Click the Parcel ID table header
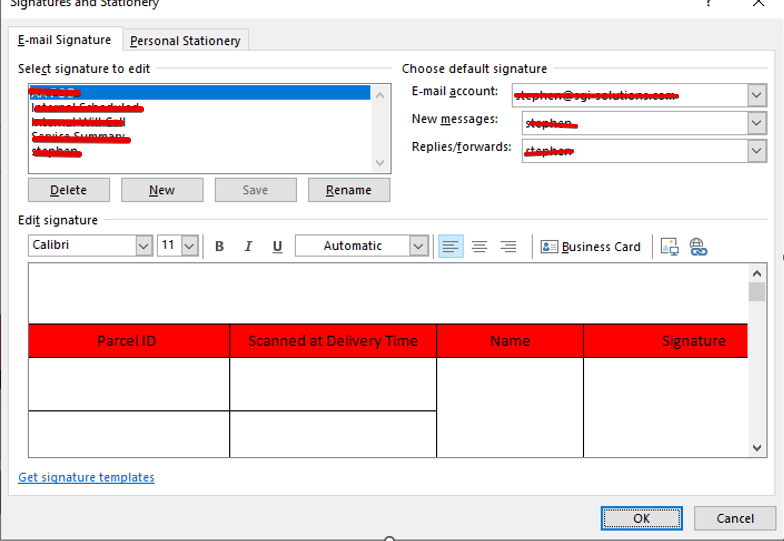Image resolution: width=784 pixels, height=541 pixels. 129,341
